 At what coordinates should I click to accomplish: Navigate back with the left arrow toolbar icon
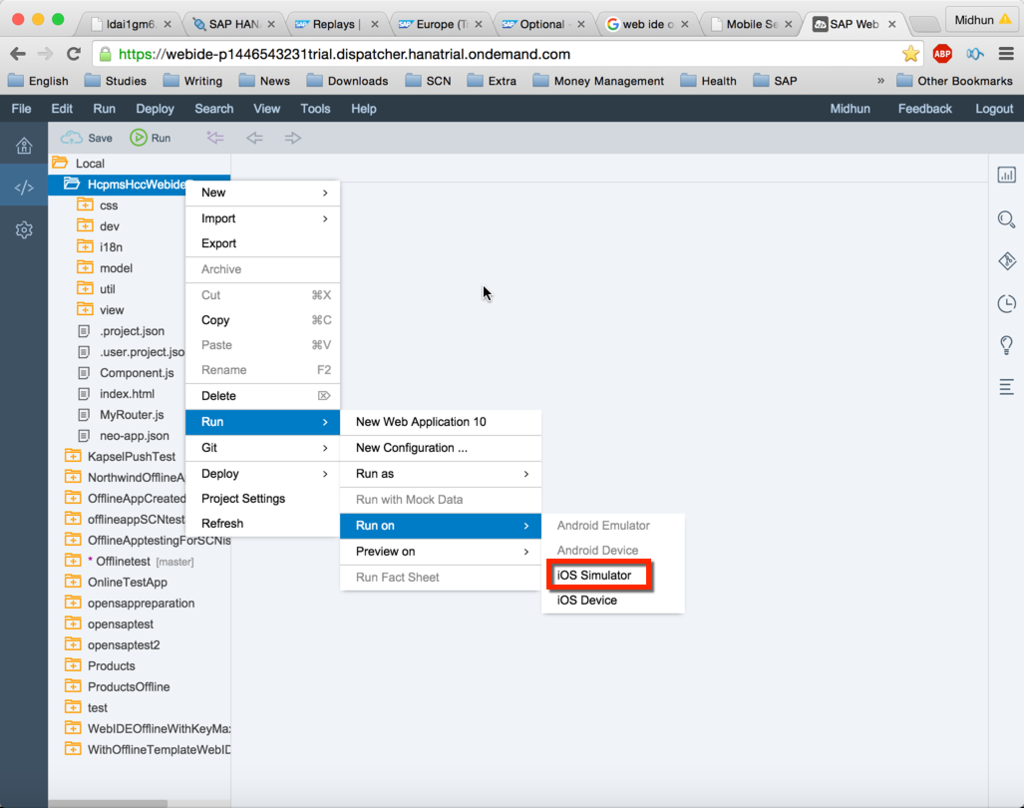pyautogui.click(x=254, y=138)
